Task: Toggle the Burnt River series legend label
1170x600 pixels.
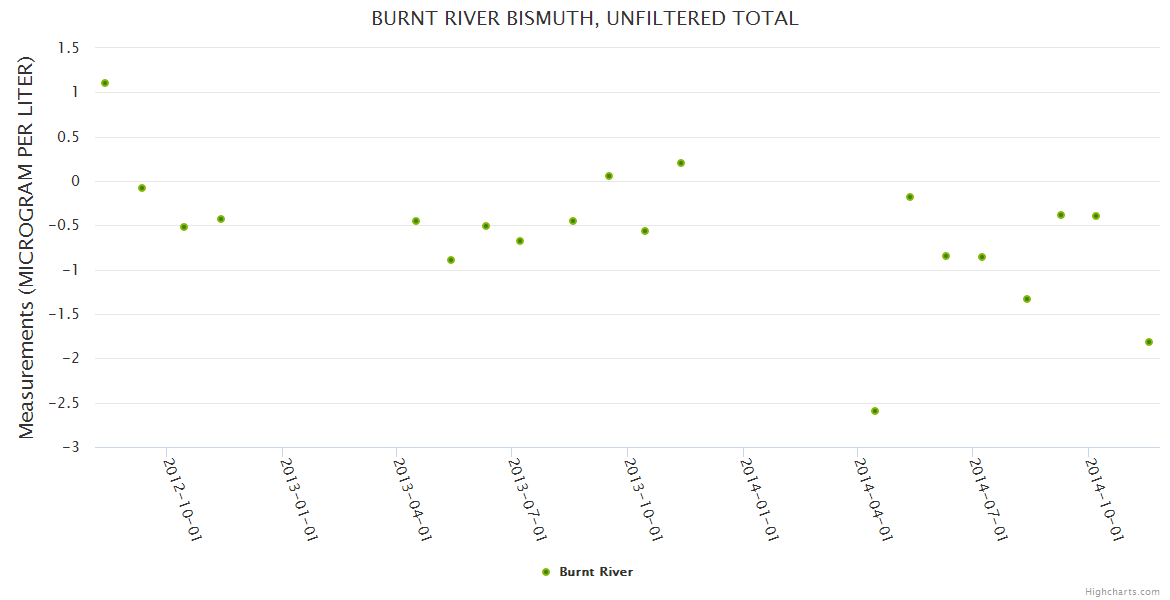Action: [596, 572]
